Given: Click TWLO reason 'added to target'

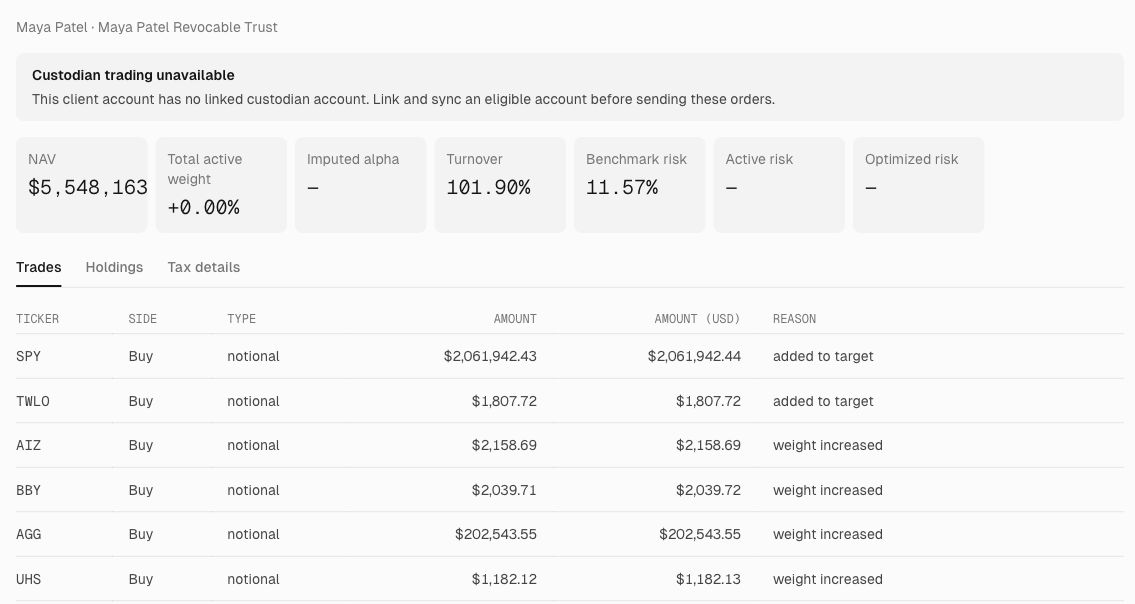Looking at the screenshot, I should click(823, 401).
